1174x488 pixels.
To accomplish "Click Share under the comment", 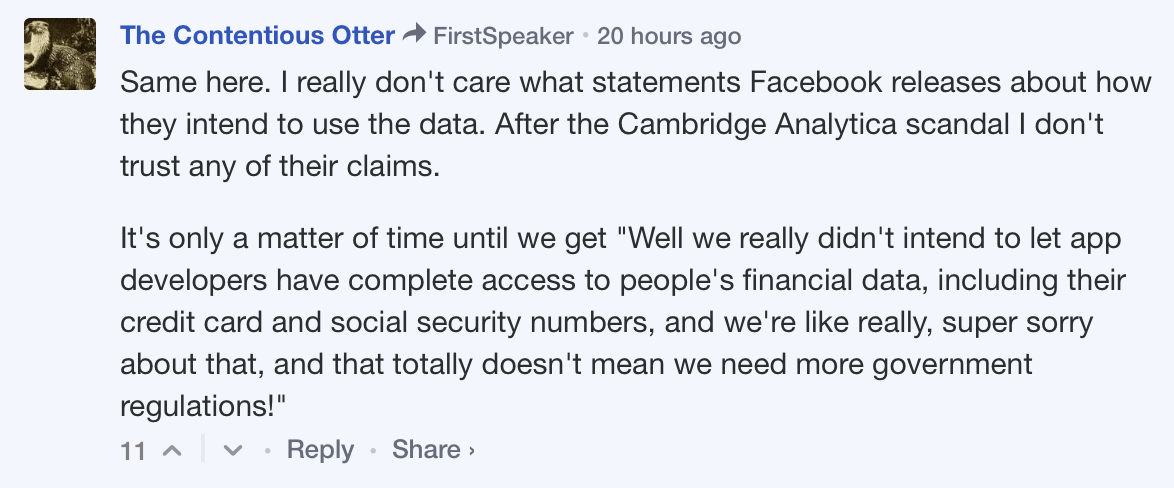I will (426, 450).
